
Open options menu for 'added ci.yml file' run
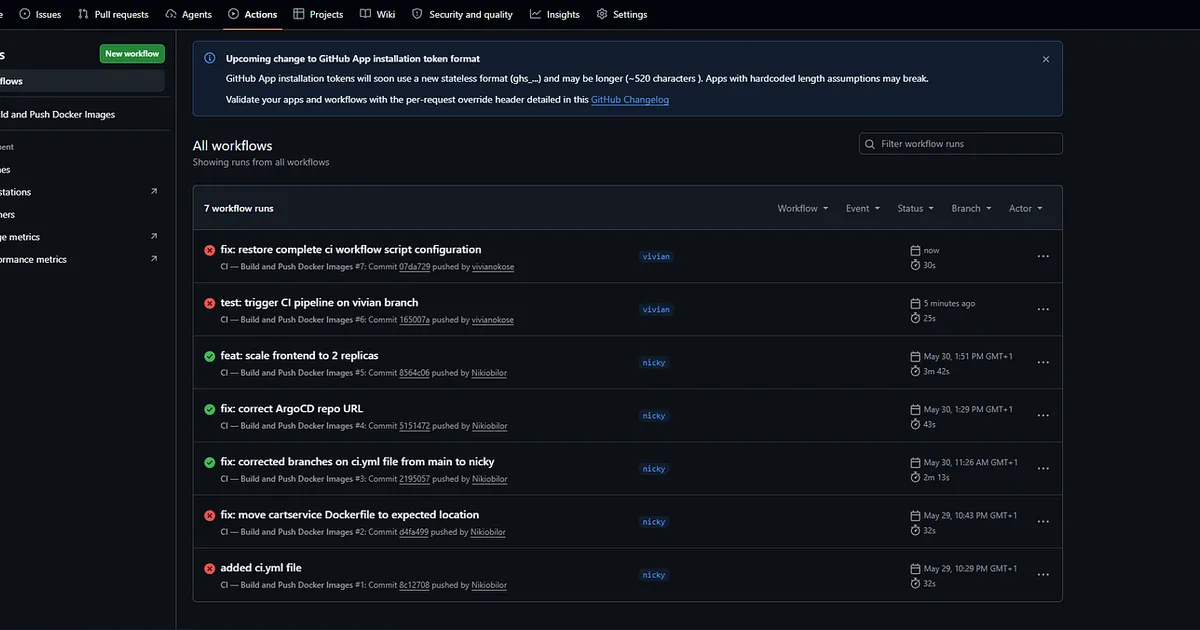(1043, 574)
